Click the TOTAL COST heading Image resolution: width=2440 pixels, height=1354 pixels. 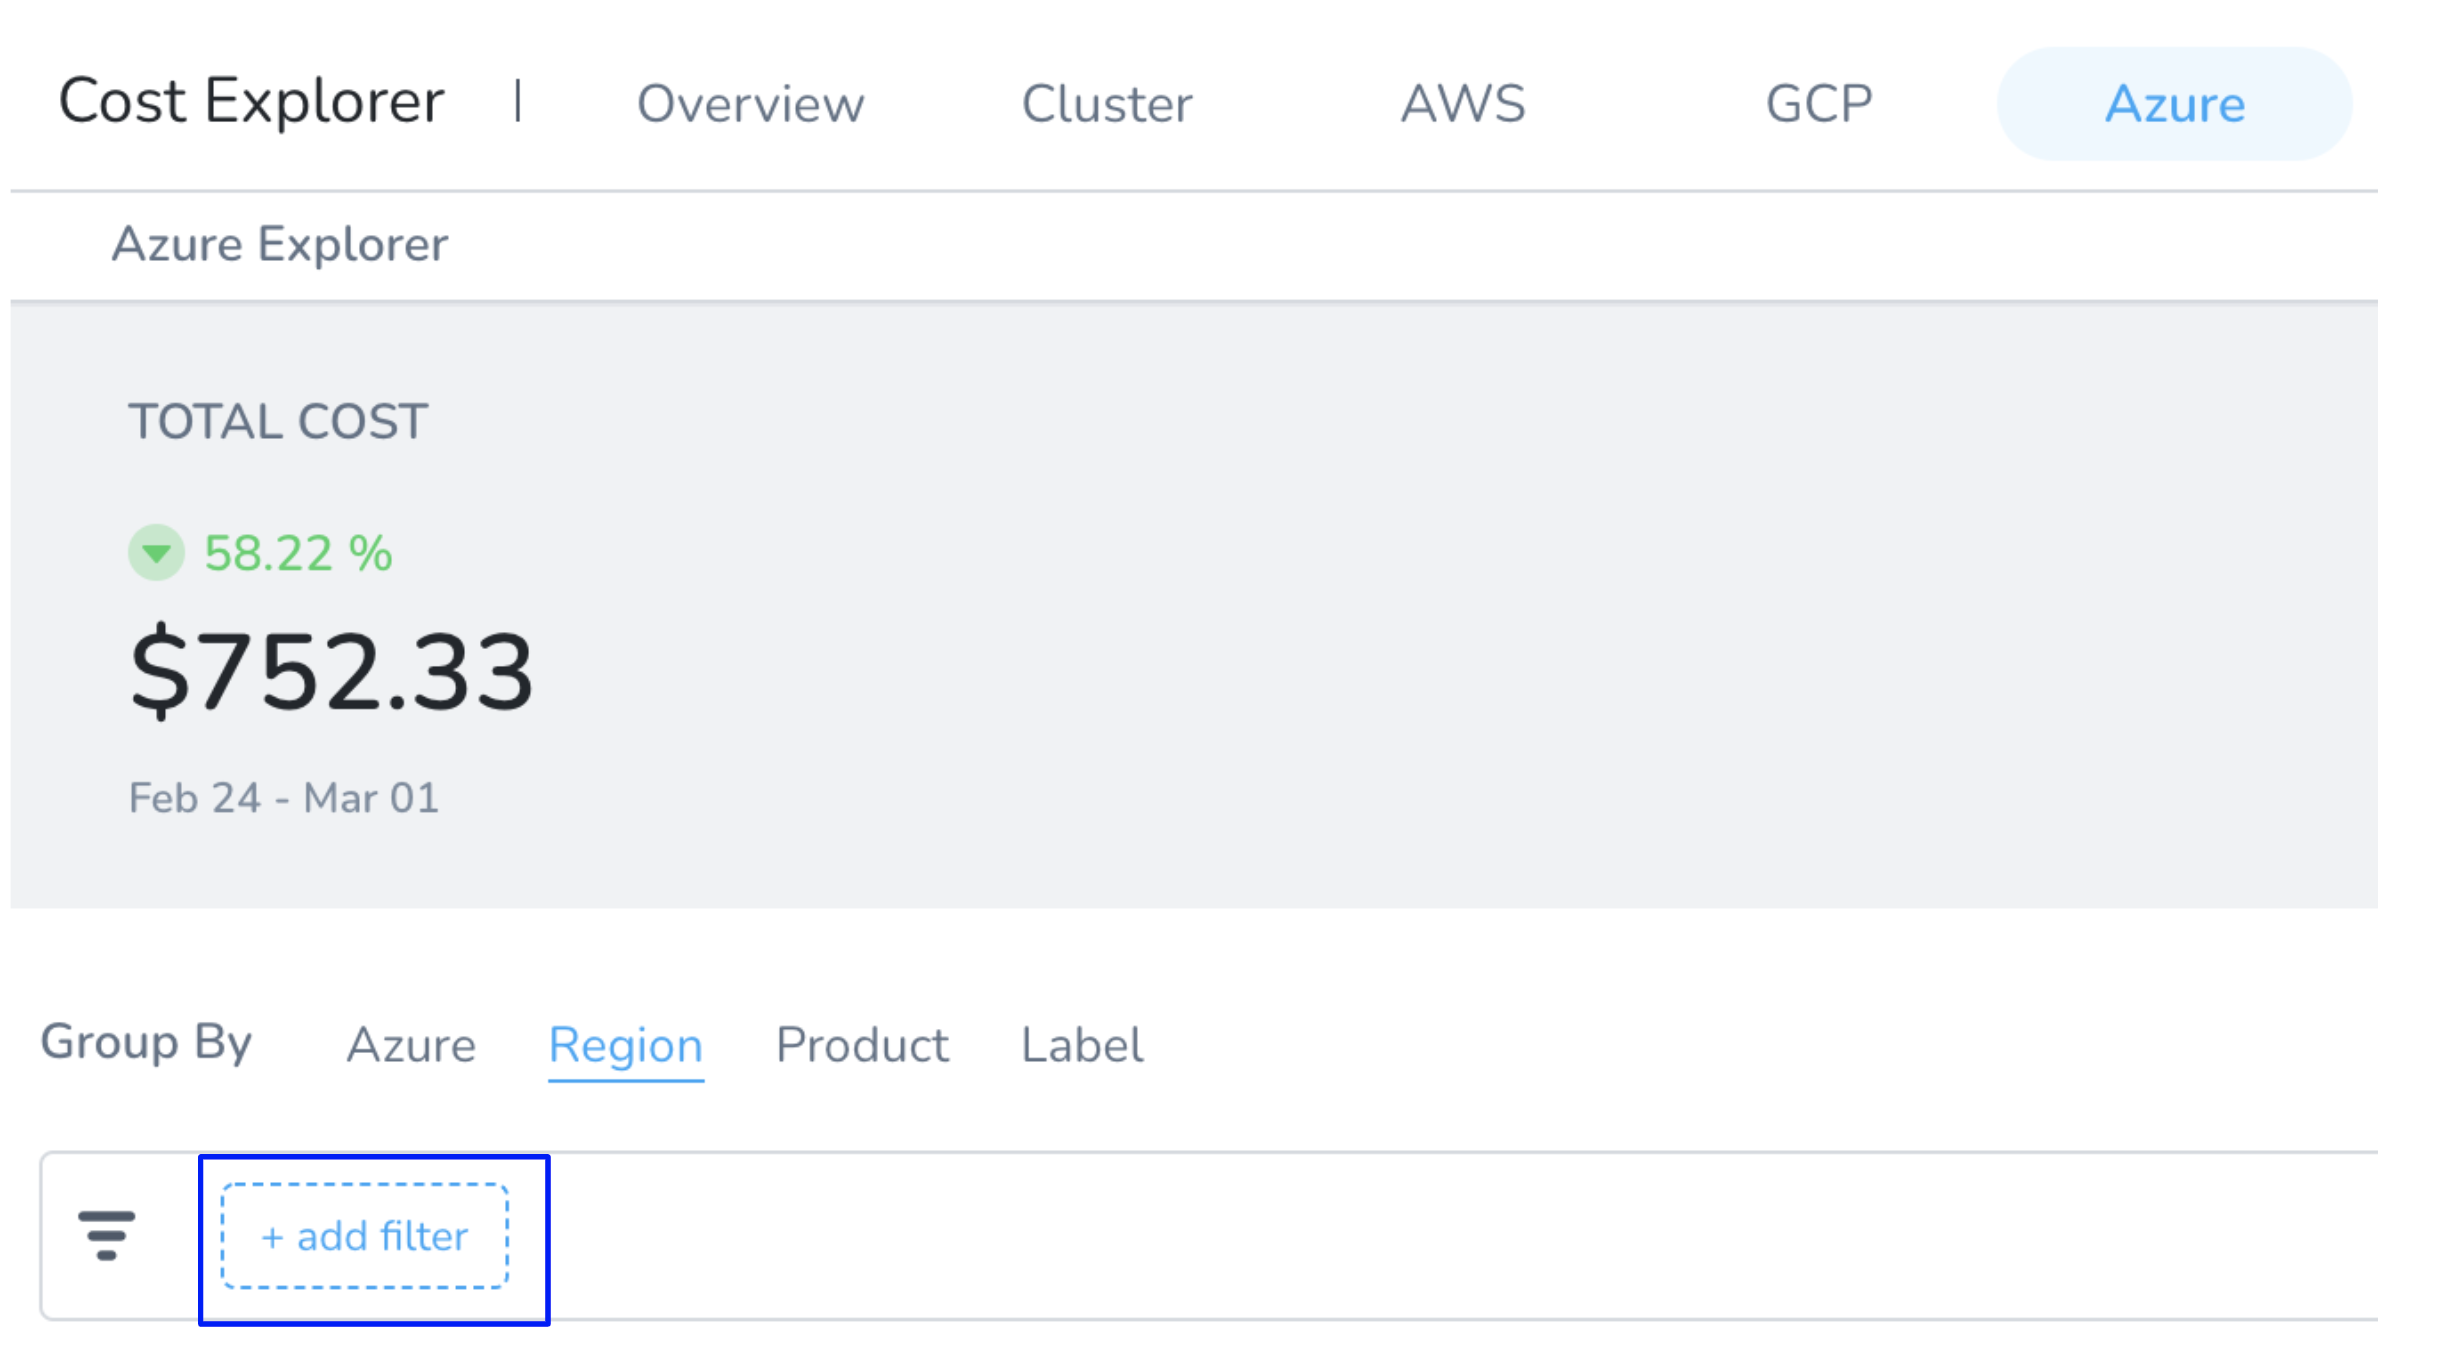point(278,421)
